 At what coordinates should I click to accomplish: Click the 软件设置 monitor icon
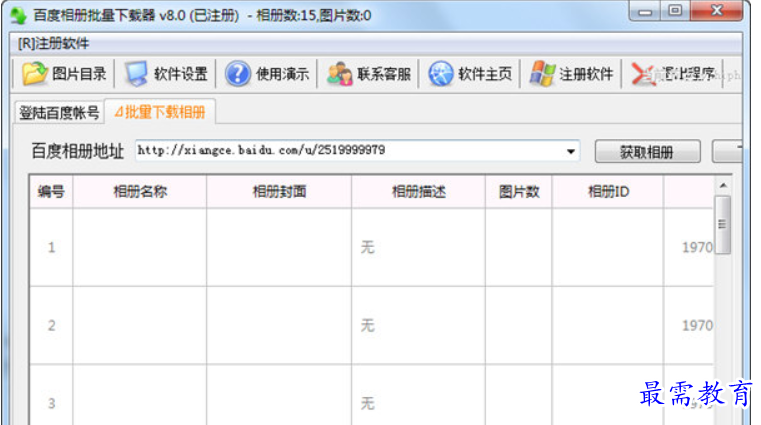point(136,74)
